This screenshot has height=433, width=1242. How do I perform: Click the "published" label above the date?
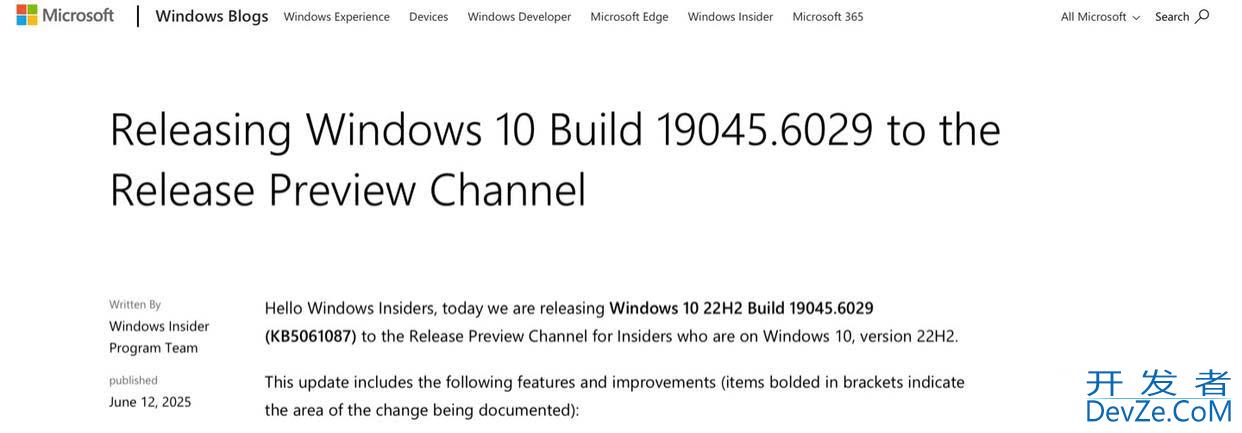(x=133, y=380)
